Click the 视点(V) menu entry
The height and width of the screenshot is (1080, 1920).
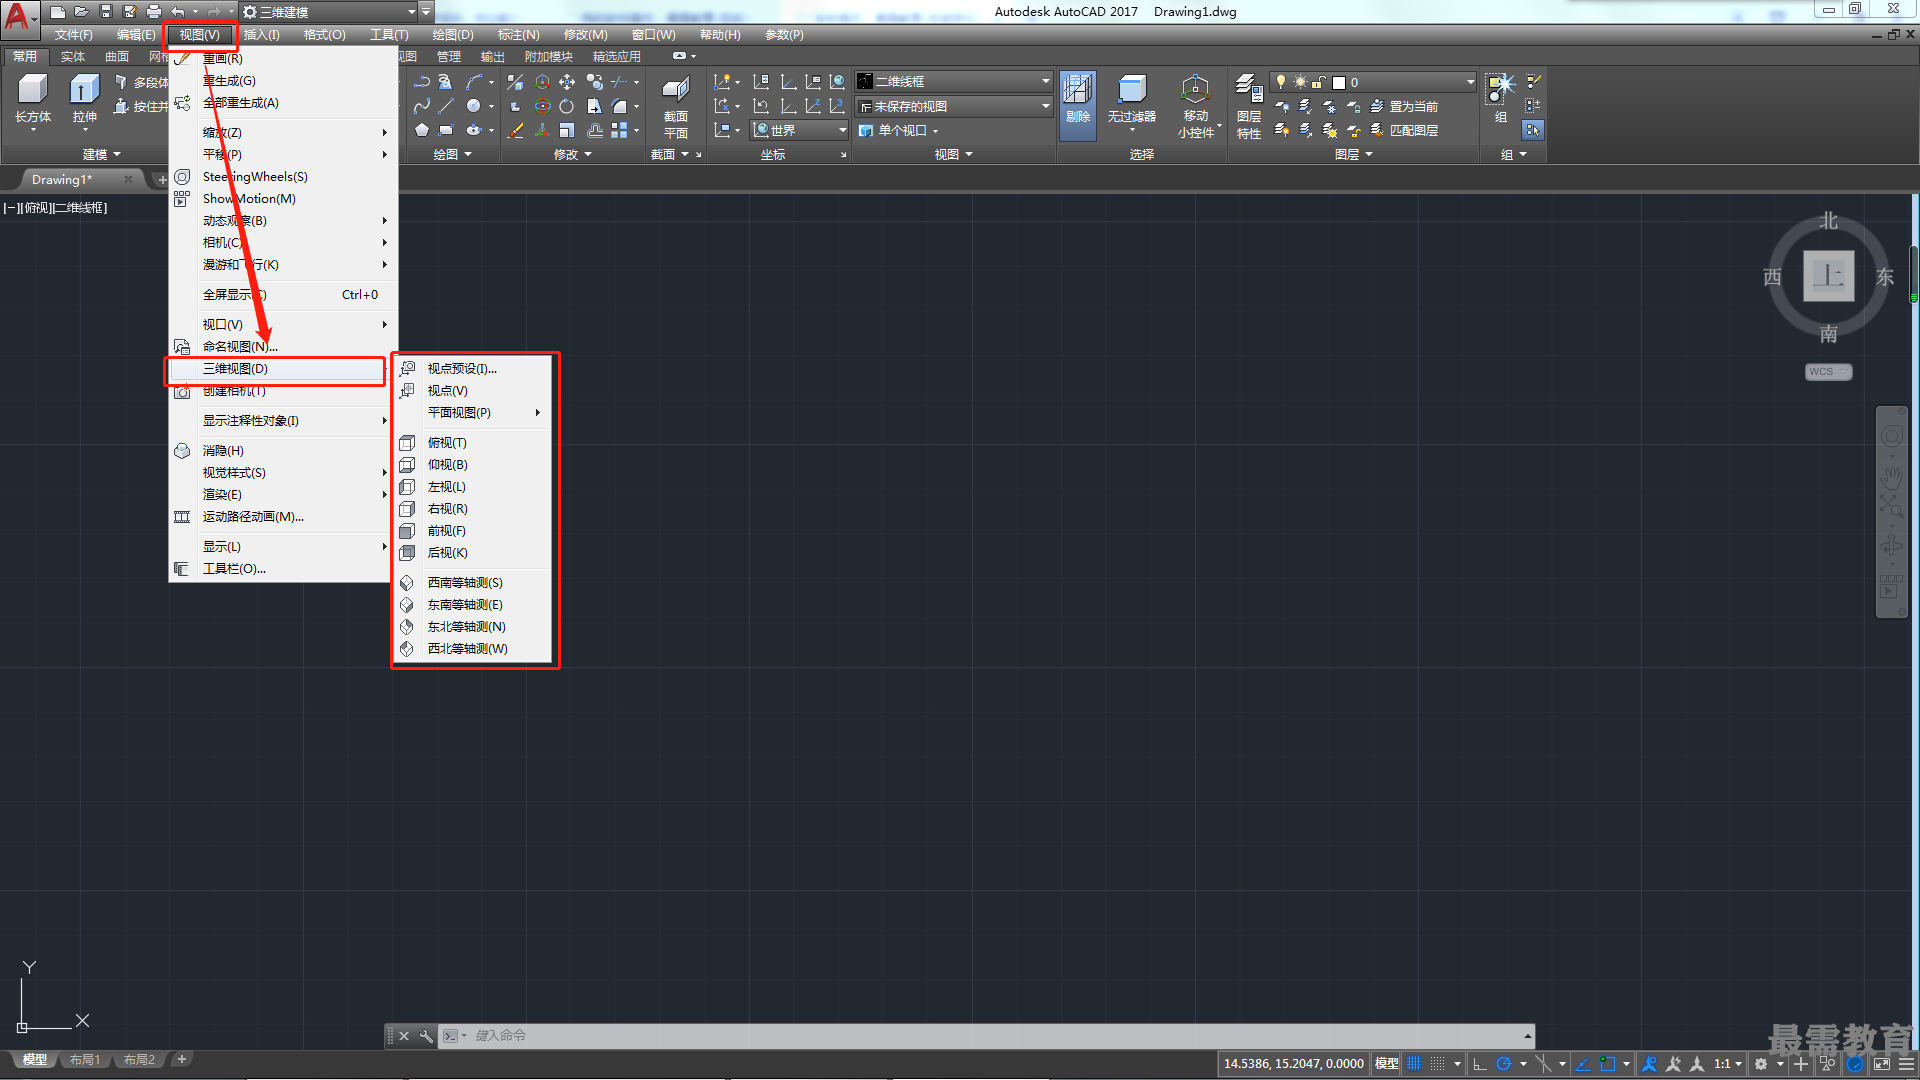pos(474,390)
